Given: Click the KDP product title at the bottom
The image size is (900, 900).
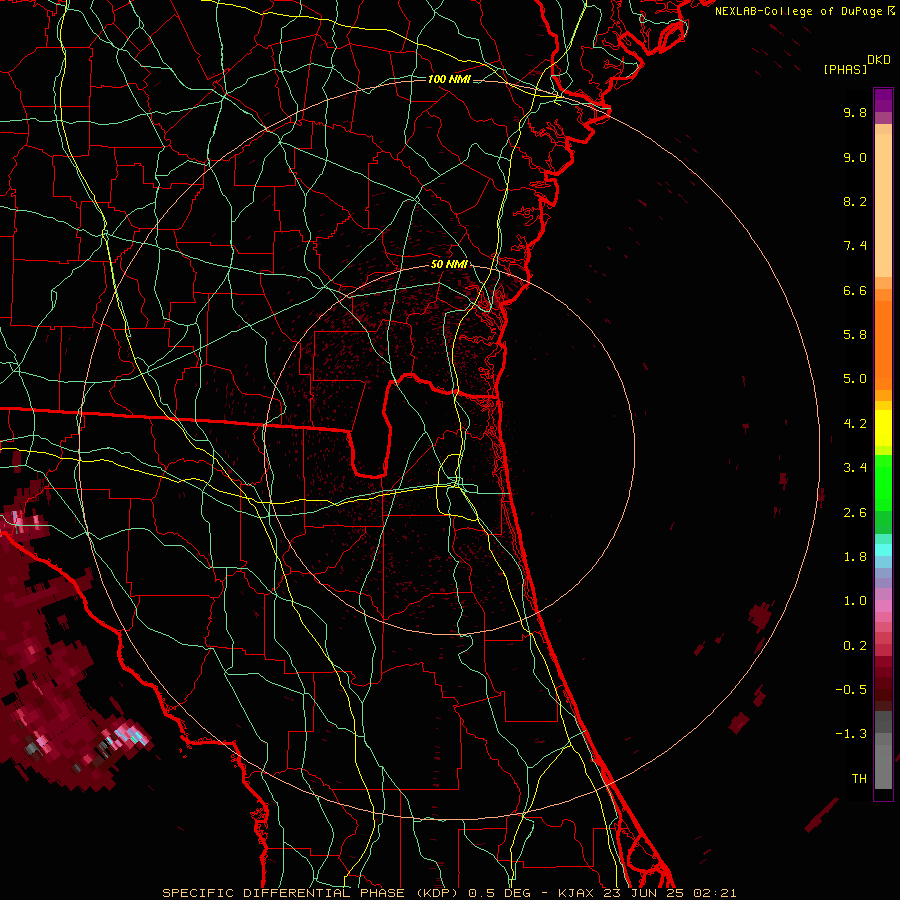Looking at the screenshot, I should pyautogui.click(x=449, y=893).
